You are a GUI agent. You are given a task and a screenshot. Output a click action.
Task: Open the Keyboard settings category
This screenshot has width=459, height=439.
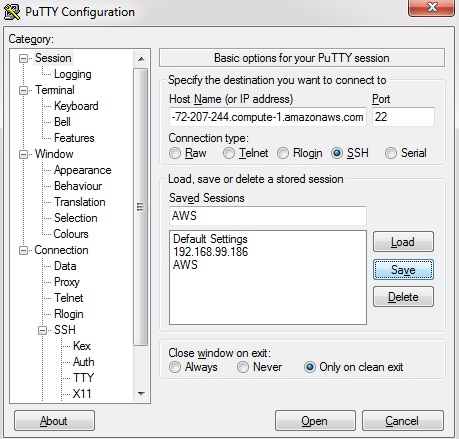pyautogui.click(x=76, y=106)
